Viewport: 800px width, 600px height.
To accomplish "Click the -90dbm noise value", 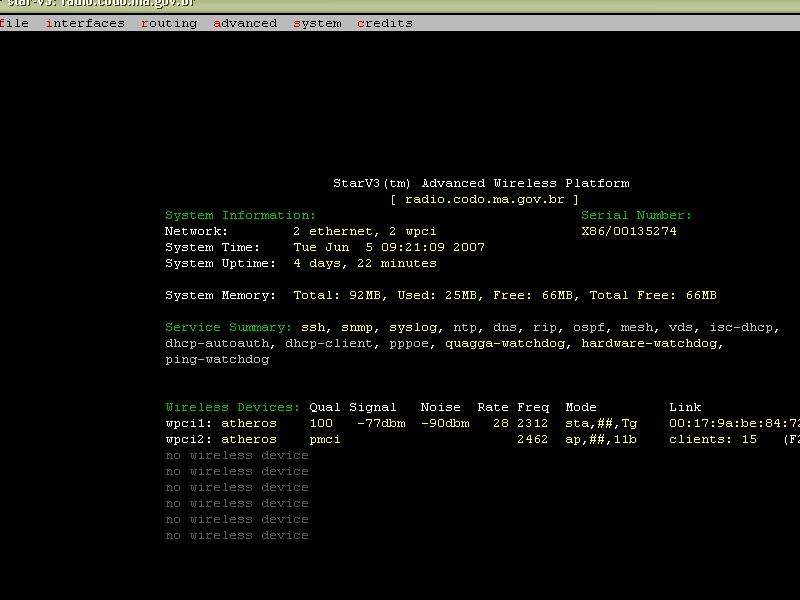I will pyautogui.click(x=445, y=423).
